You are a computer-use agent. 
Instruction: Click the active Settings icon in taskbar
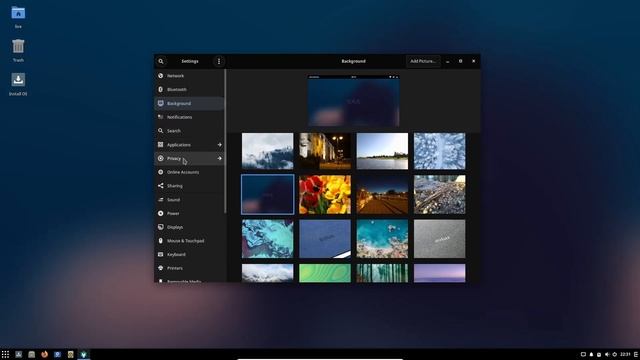click(x=83, y=354)
